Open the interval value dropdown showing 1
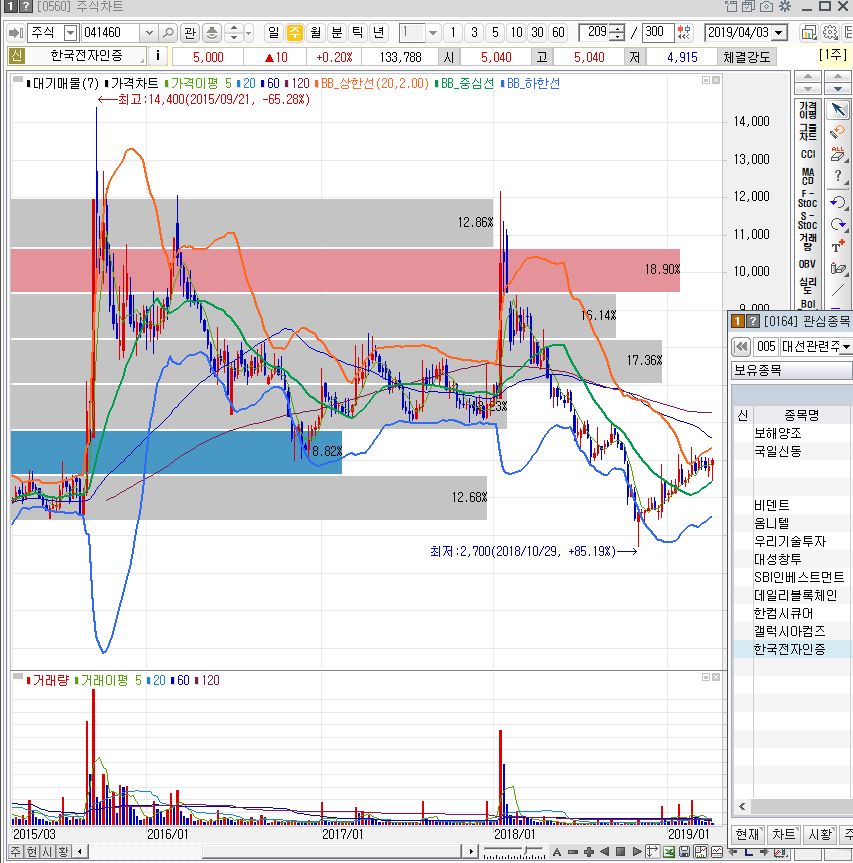Screen dimensions: 853x863 pos(433,33)
